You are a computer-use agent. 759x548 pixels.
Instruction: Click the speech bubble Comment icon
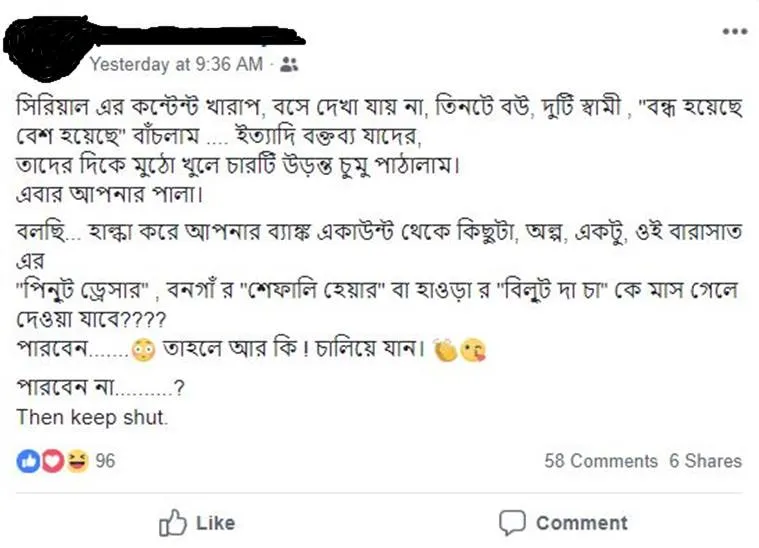[x=512, y=523]
